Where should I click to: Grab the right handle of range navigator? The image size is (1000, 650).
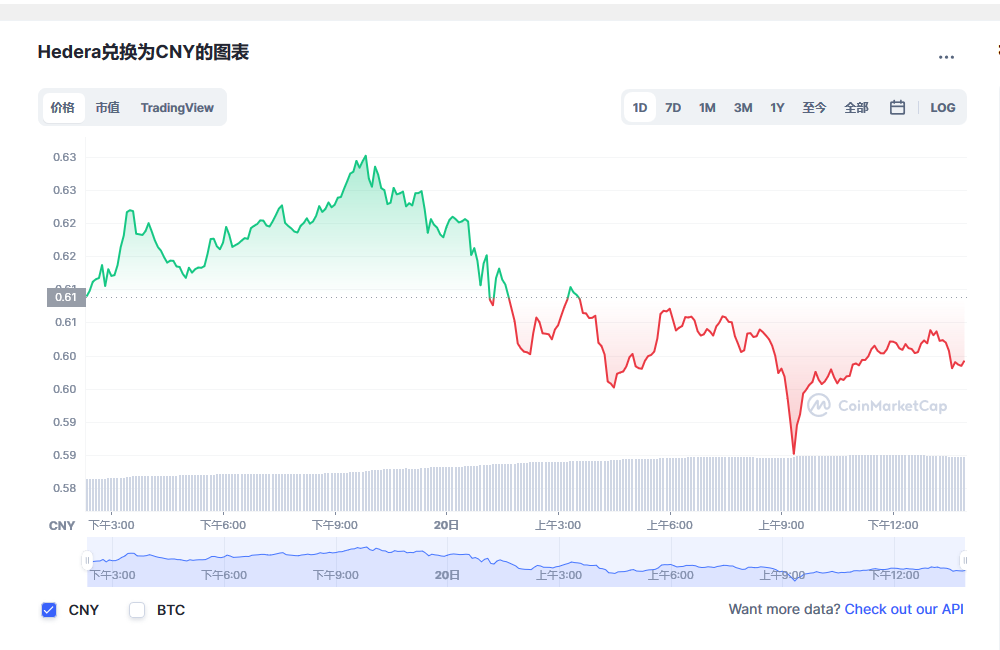click(964, 560)
